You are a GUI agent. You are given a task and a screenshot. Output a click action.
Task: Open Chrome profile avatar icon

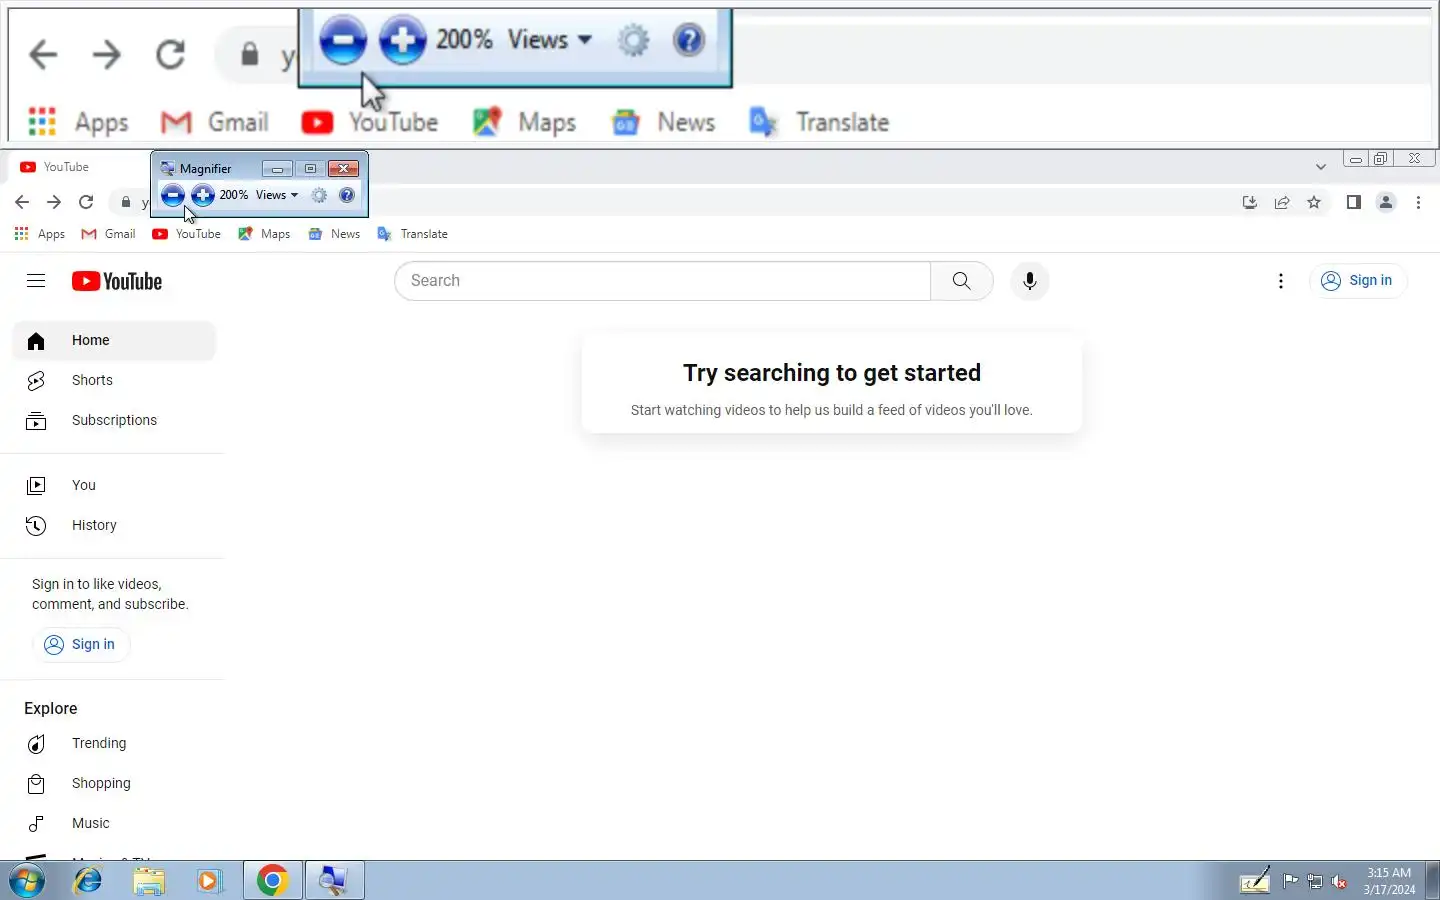coord(1386,202)
